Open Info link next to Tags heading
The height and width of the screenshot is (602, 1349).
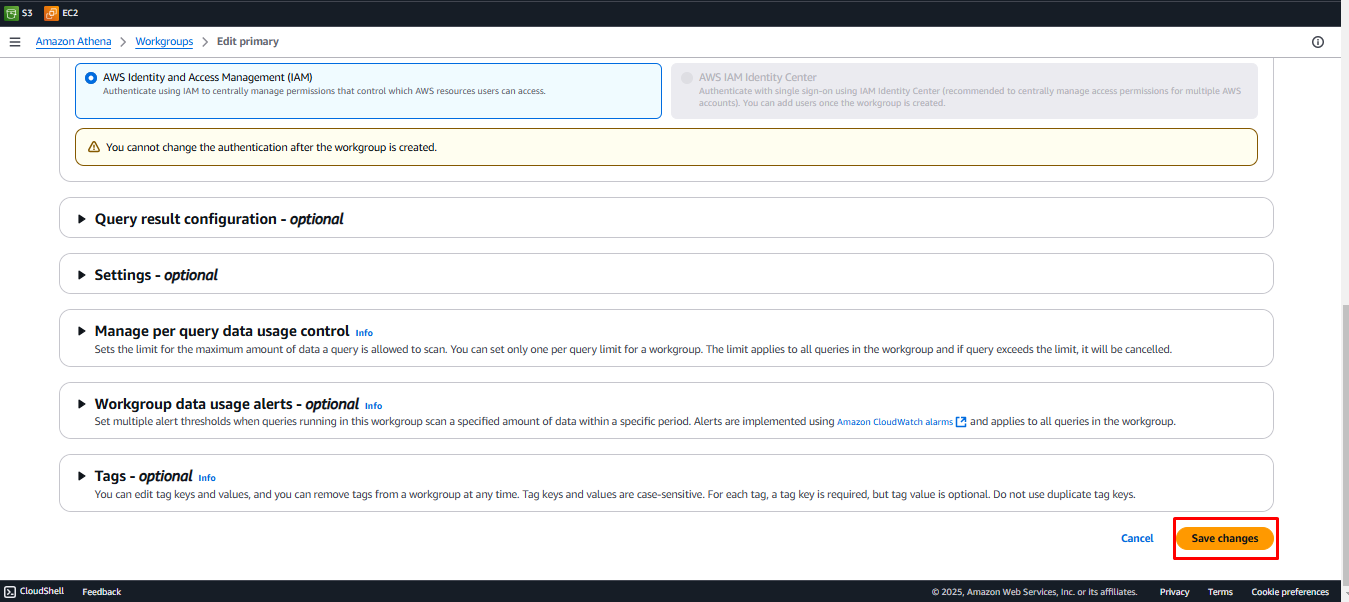207,478
